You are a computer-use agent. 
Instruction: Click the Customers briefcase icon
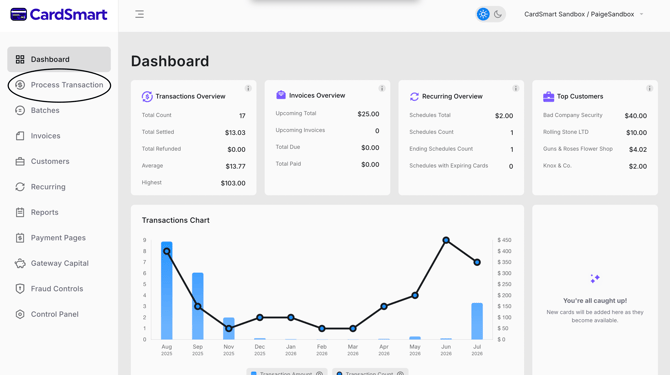(x=20, y=161)
